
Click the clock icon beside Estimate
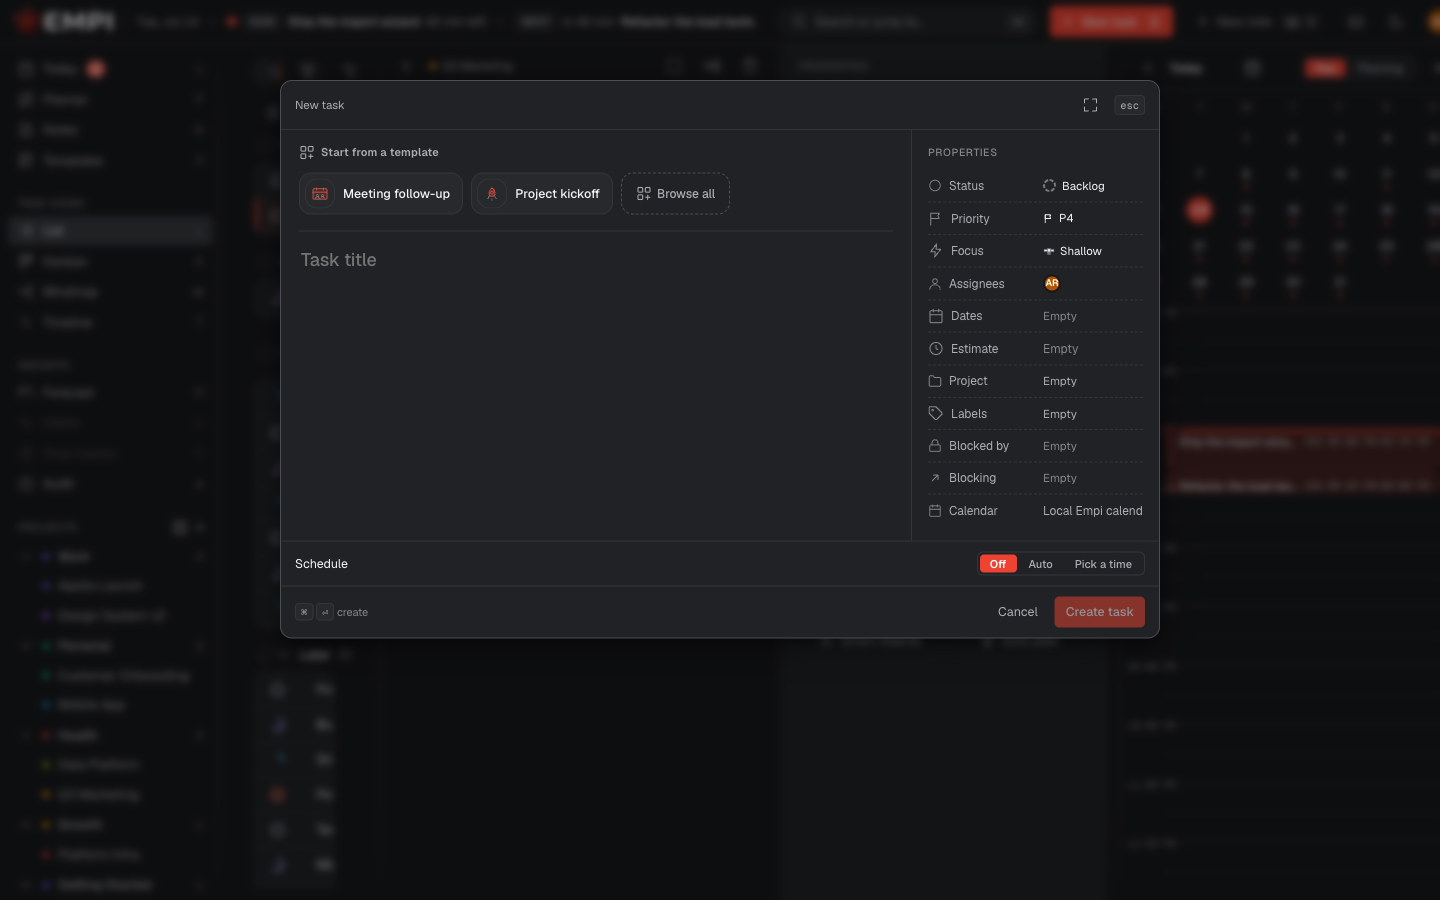[935, 349]
